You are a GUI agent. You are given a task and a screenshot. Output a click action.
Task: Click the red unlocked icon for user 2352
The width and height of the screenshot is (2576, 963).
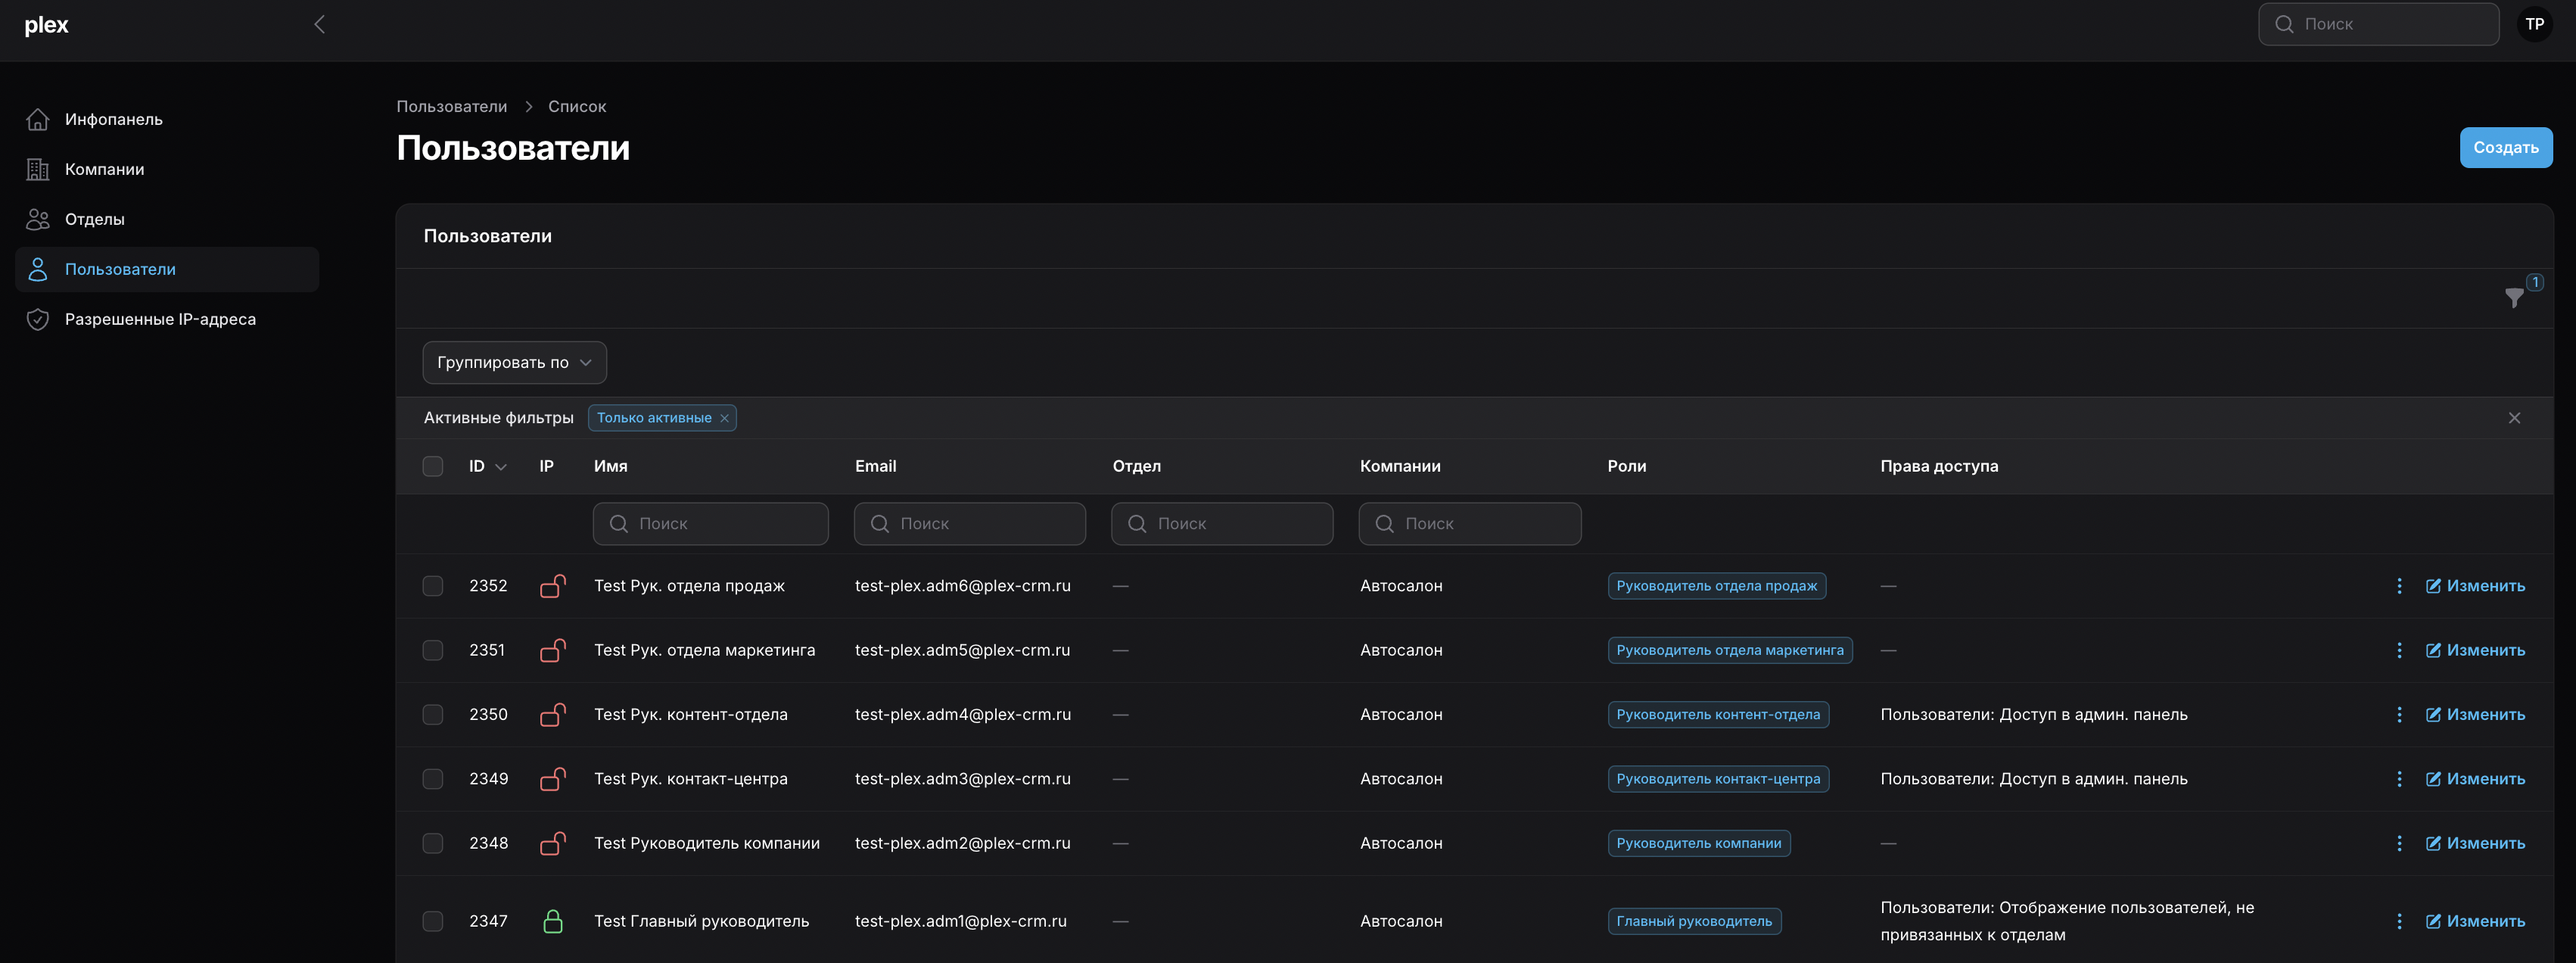pos(552,586)
